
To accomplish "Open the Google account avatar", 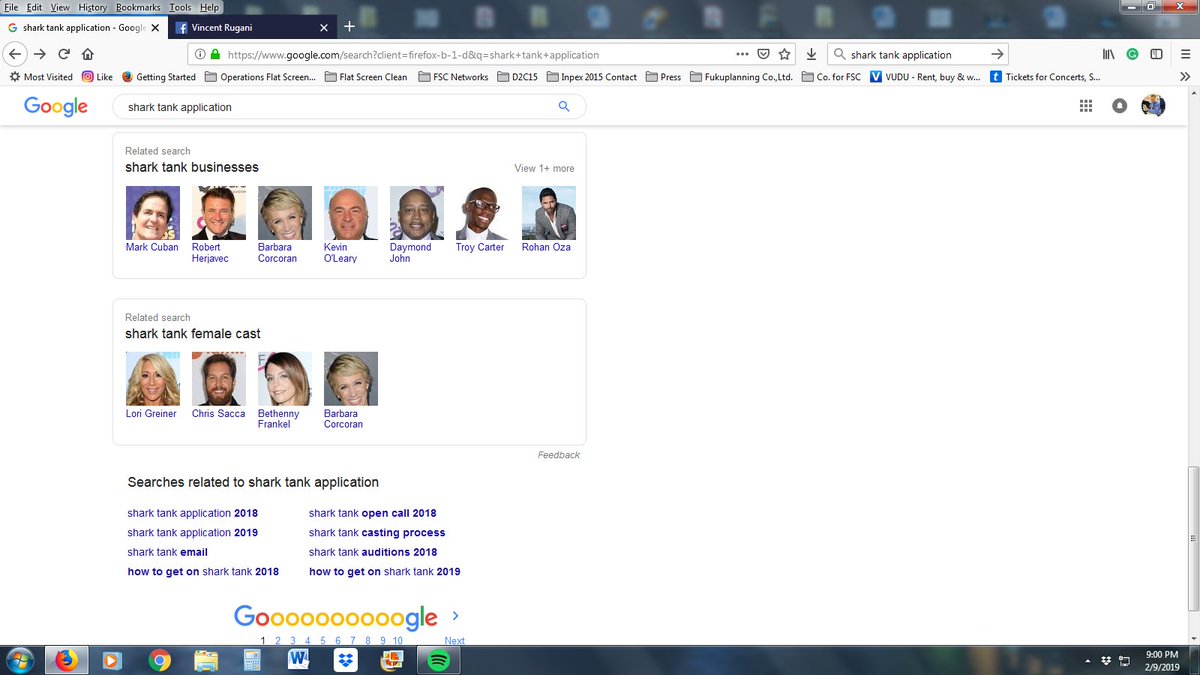I will click(x=1153, y=105).
